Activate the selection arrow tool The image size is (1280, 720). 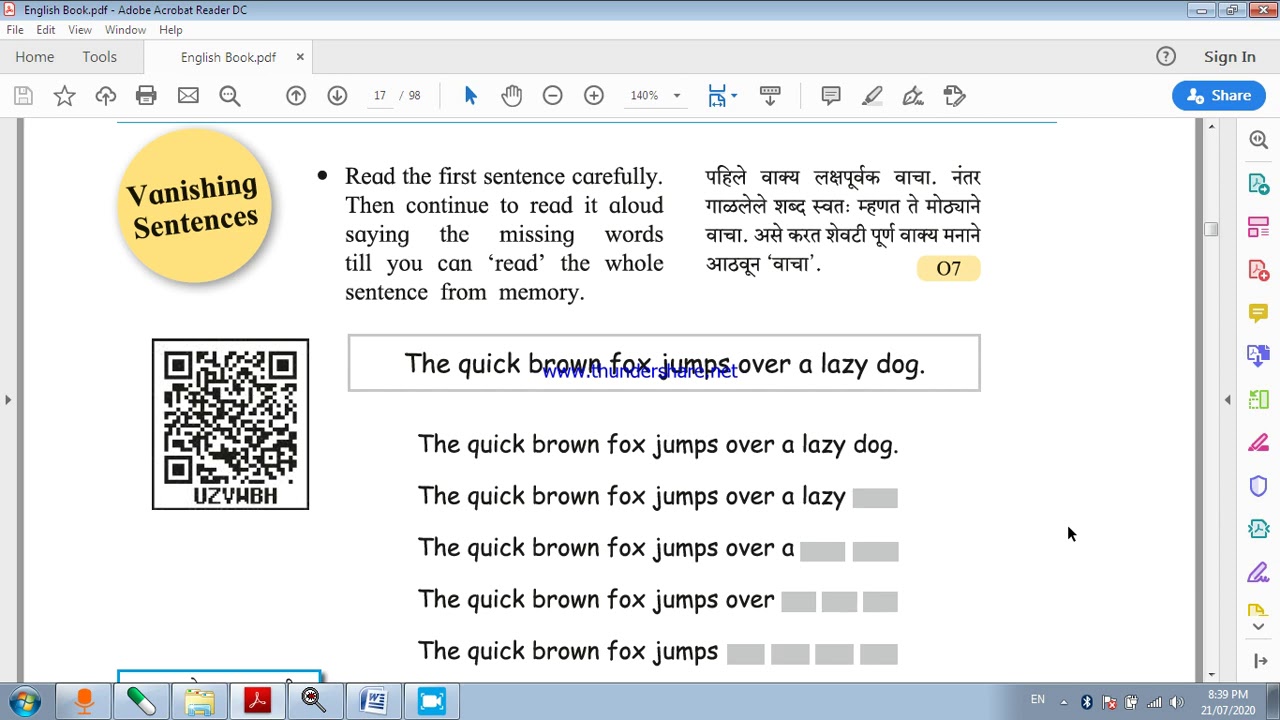(471, 96)
